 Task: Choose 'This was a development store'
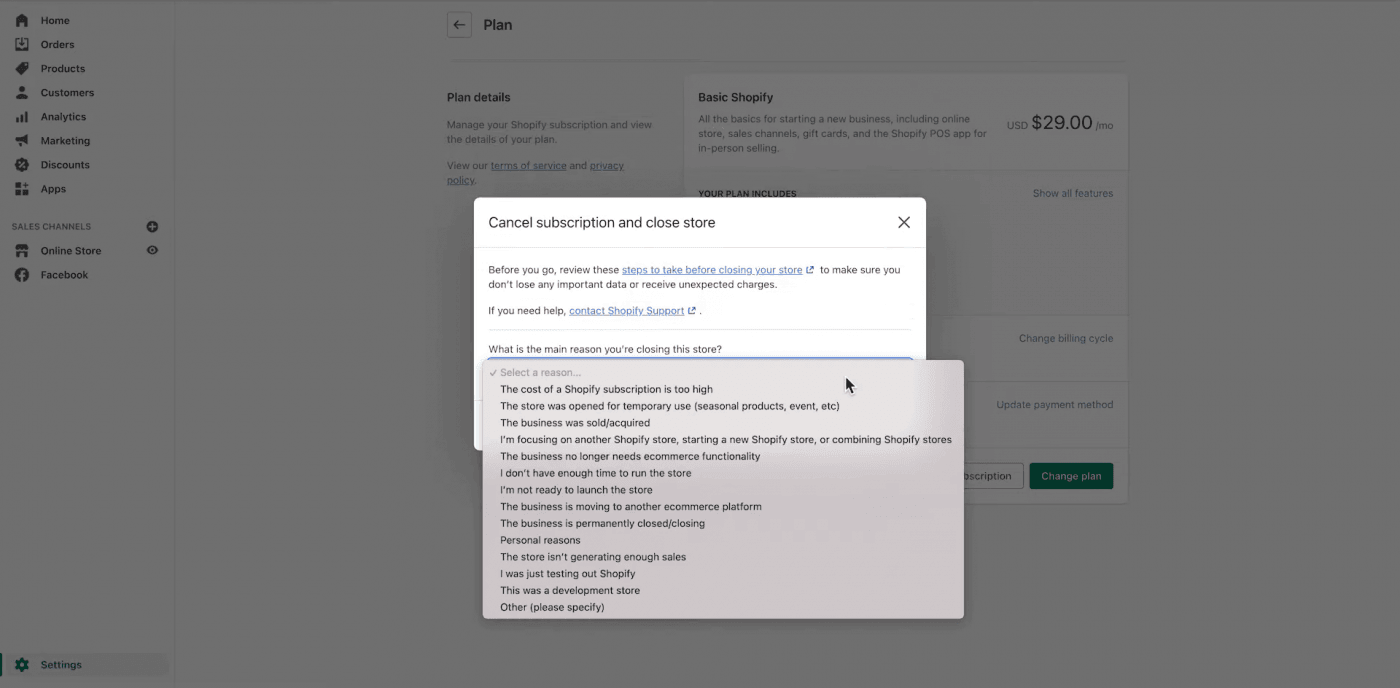click(723, 590)
